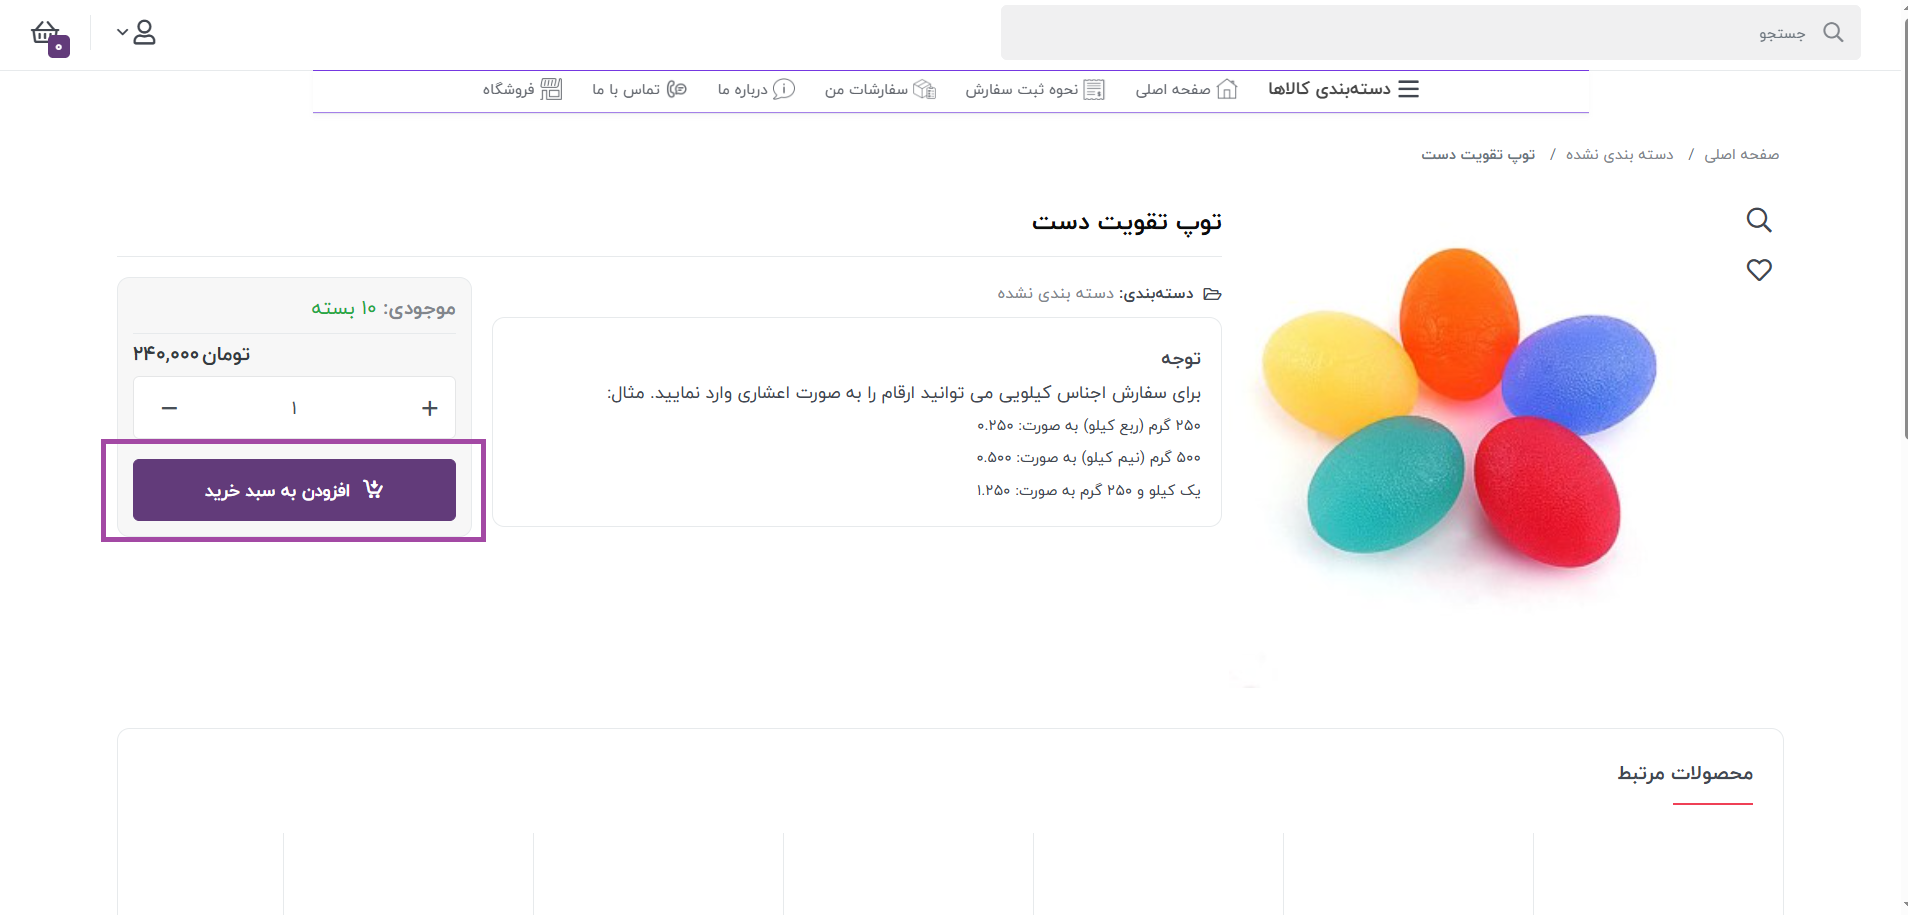The width and height of the screenshot is (1908, 915).
Task: Open the دسته‌بندی کالاها hamburger menu
Action: click(1343, 89)
